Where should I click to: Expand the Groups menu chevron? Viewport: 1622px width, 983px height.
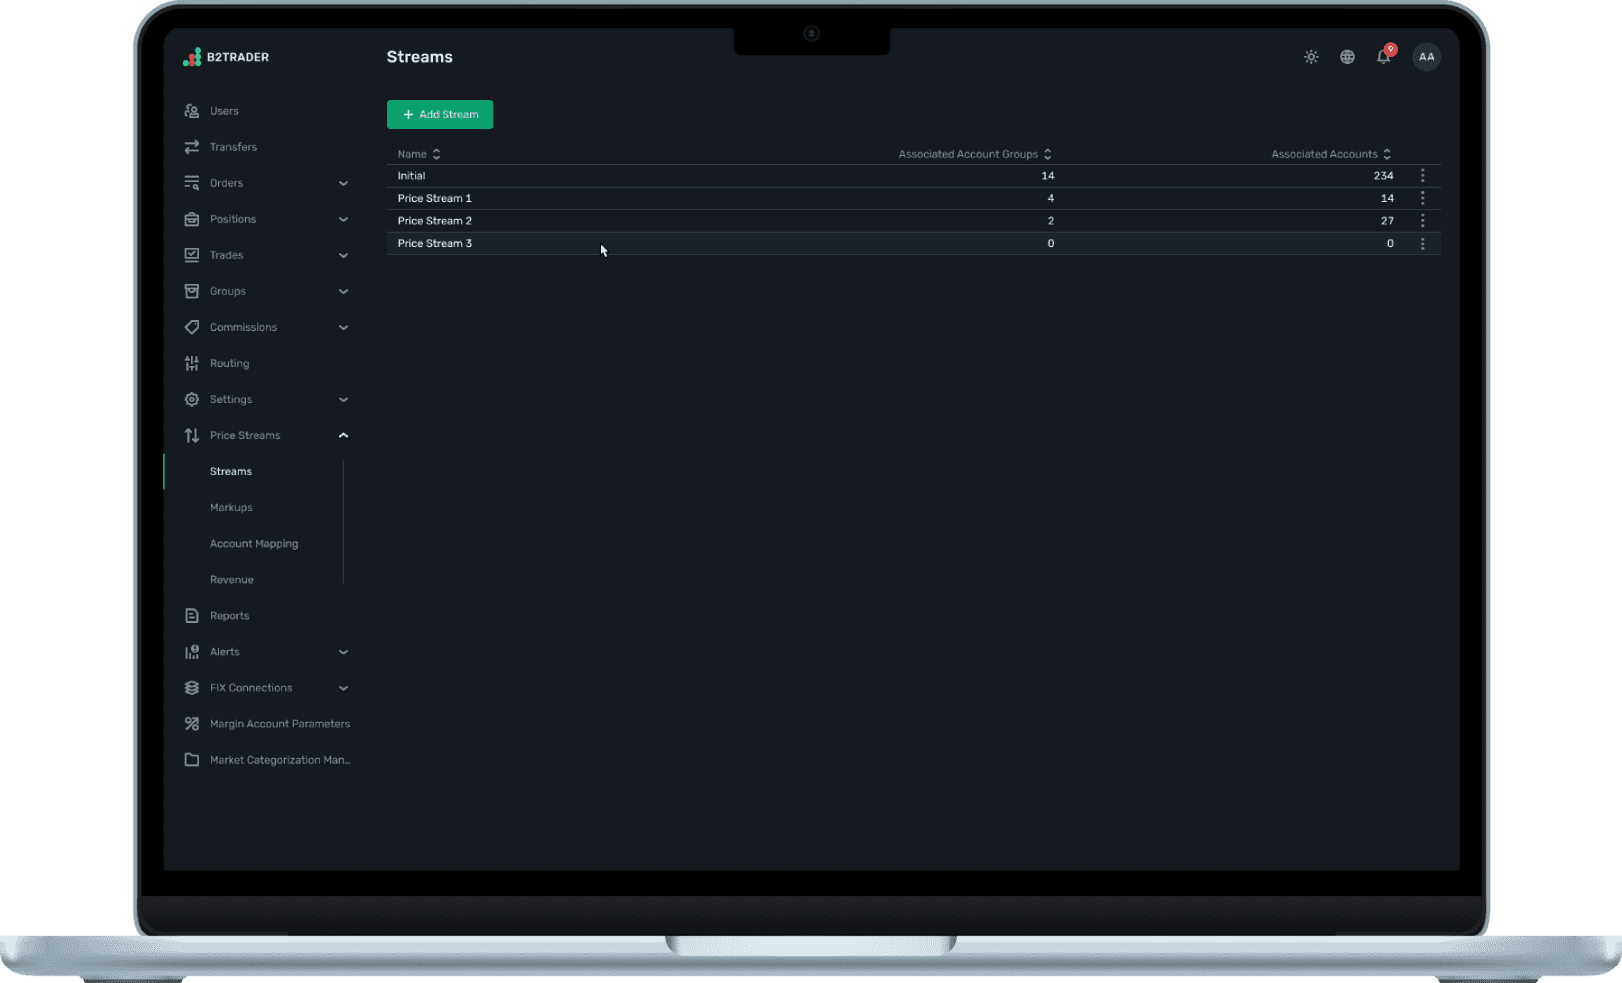pyautogui.click(x=343, y=291)
